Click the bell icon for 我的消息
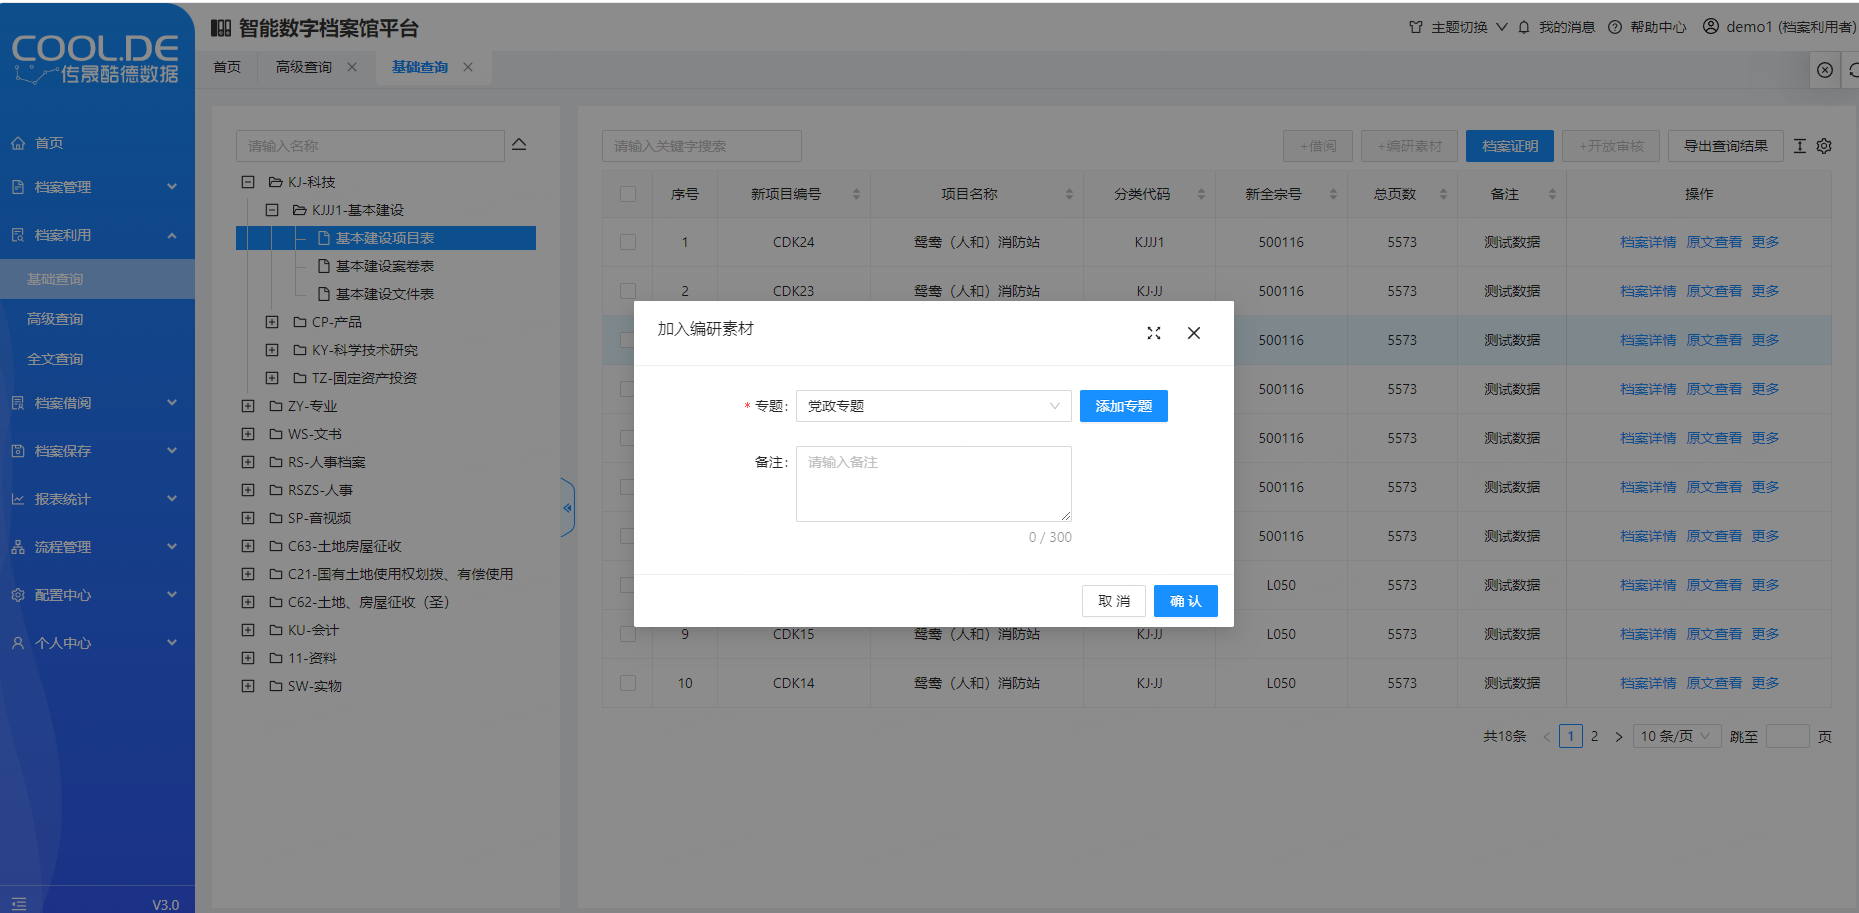The height and width of the screenshot is (913, 1859). click(x=1524, y=27)
